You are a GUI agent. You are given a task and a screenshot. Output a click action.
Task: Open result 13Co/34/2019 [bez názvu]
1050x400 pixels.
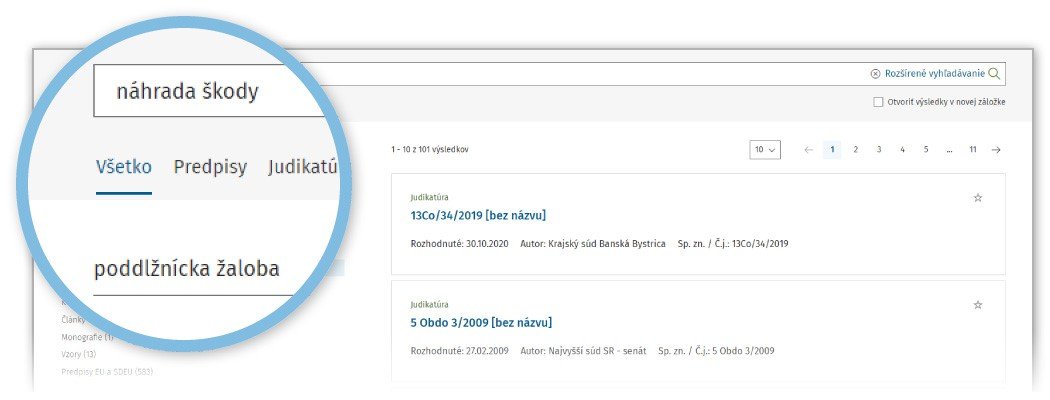pyautogui.click(x=478, y=216)
